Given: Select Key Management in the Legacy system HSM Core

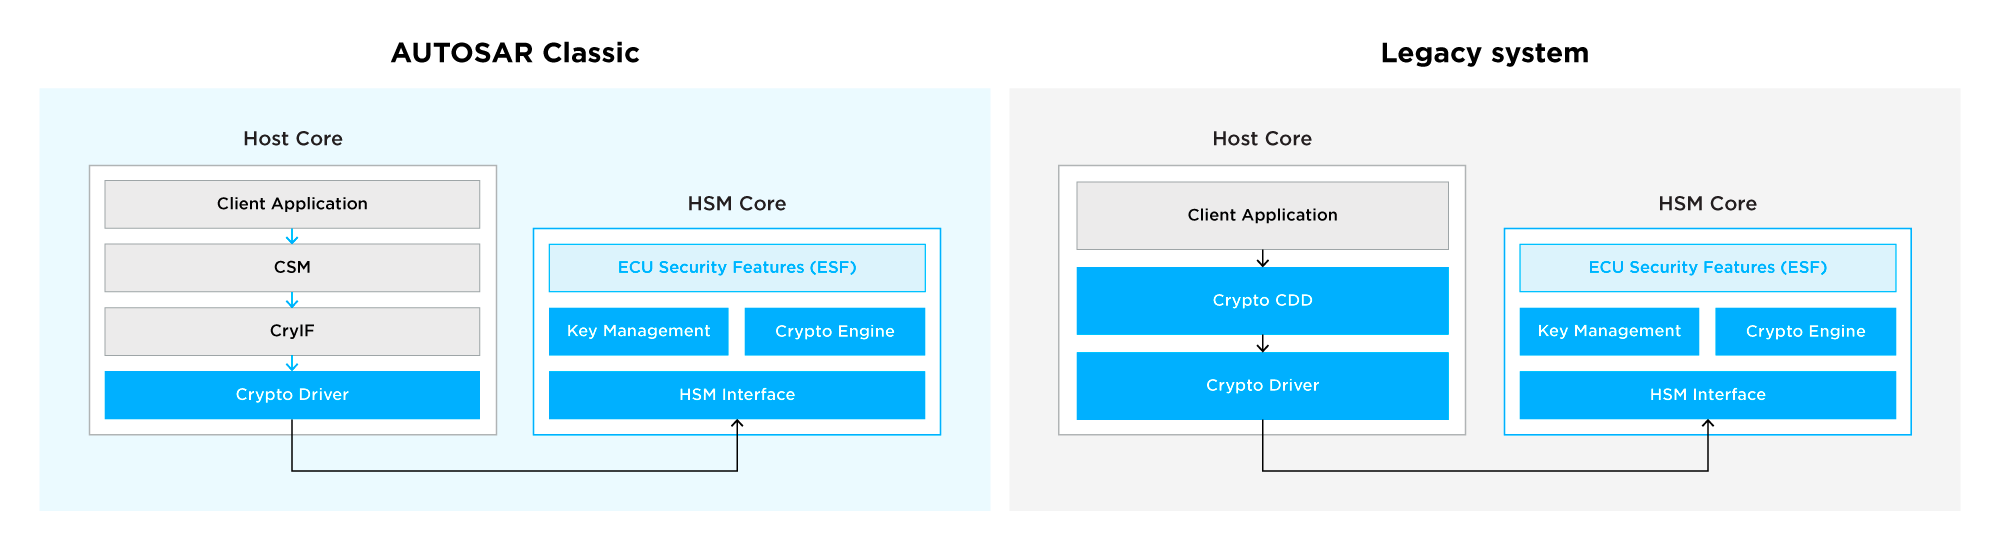Looking at the screenshot, I should [1609, 331].
